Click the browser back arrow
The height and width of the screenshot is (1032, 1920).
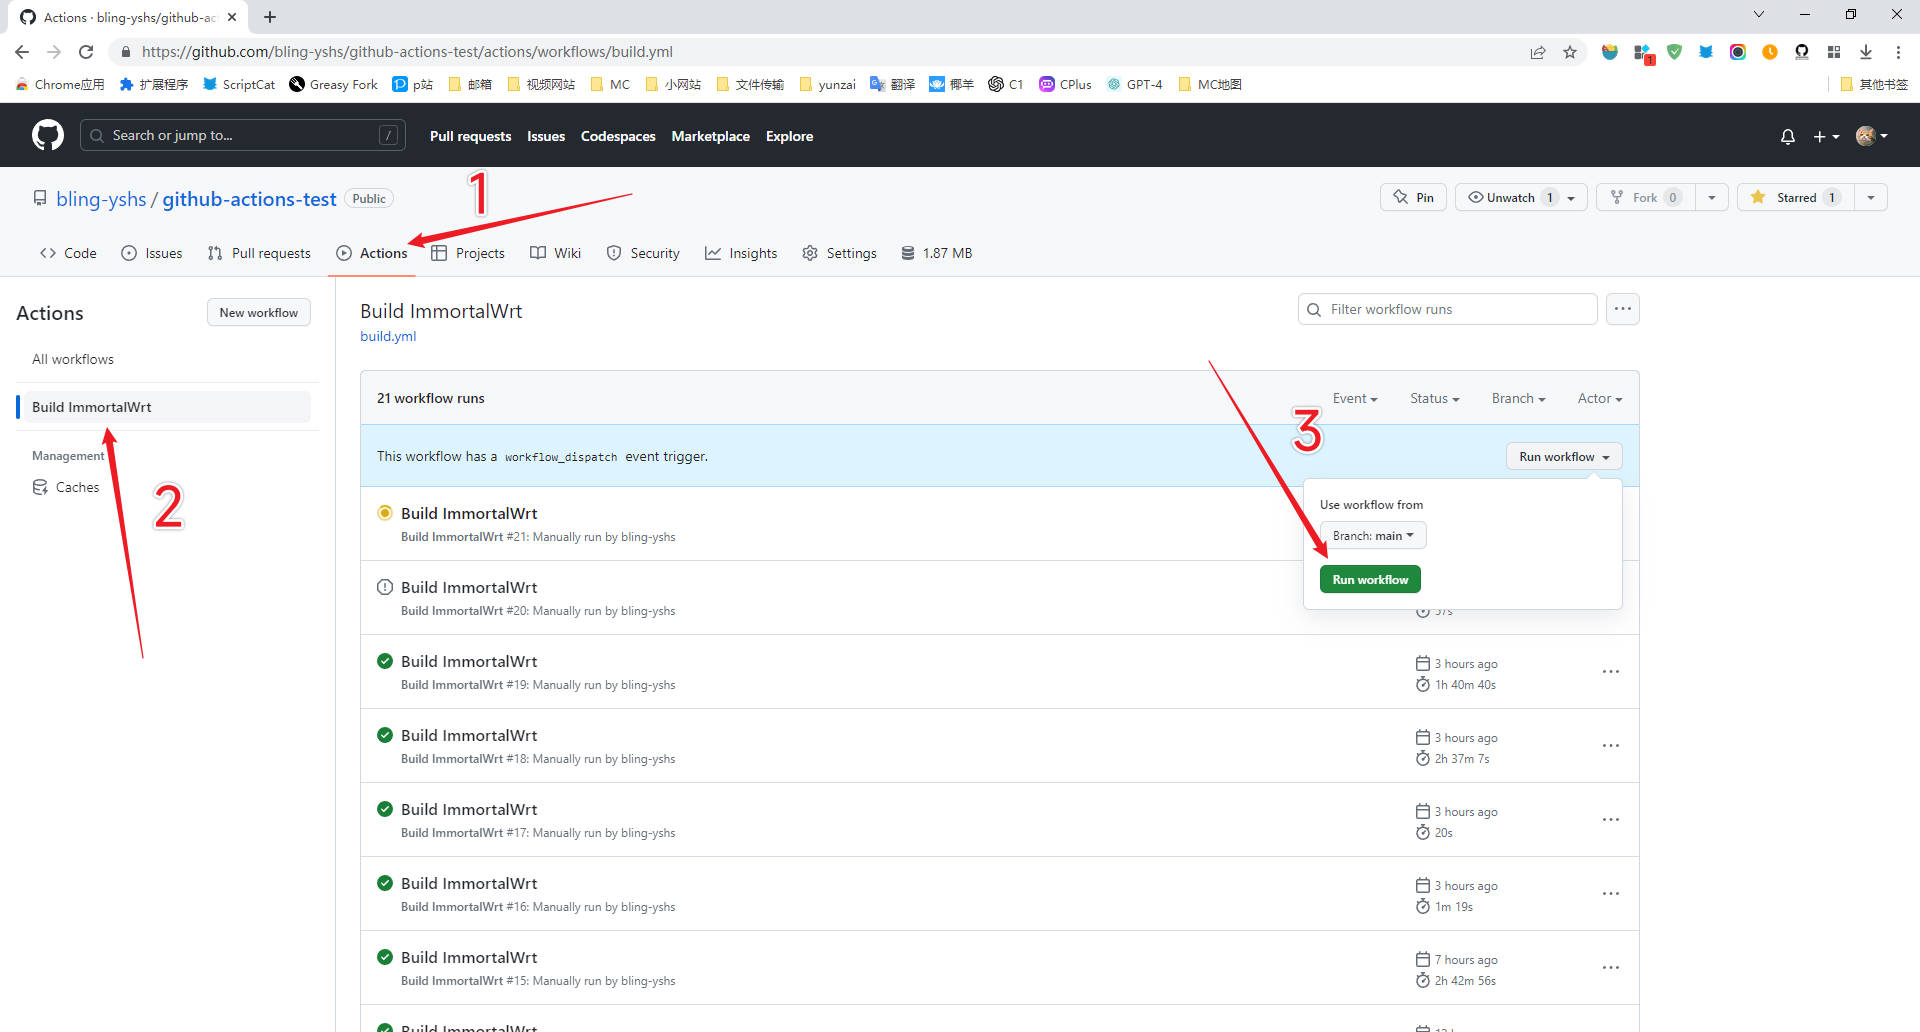point(22,52)
